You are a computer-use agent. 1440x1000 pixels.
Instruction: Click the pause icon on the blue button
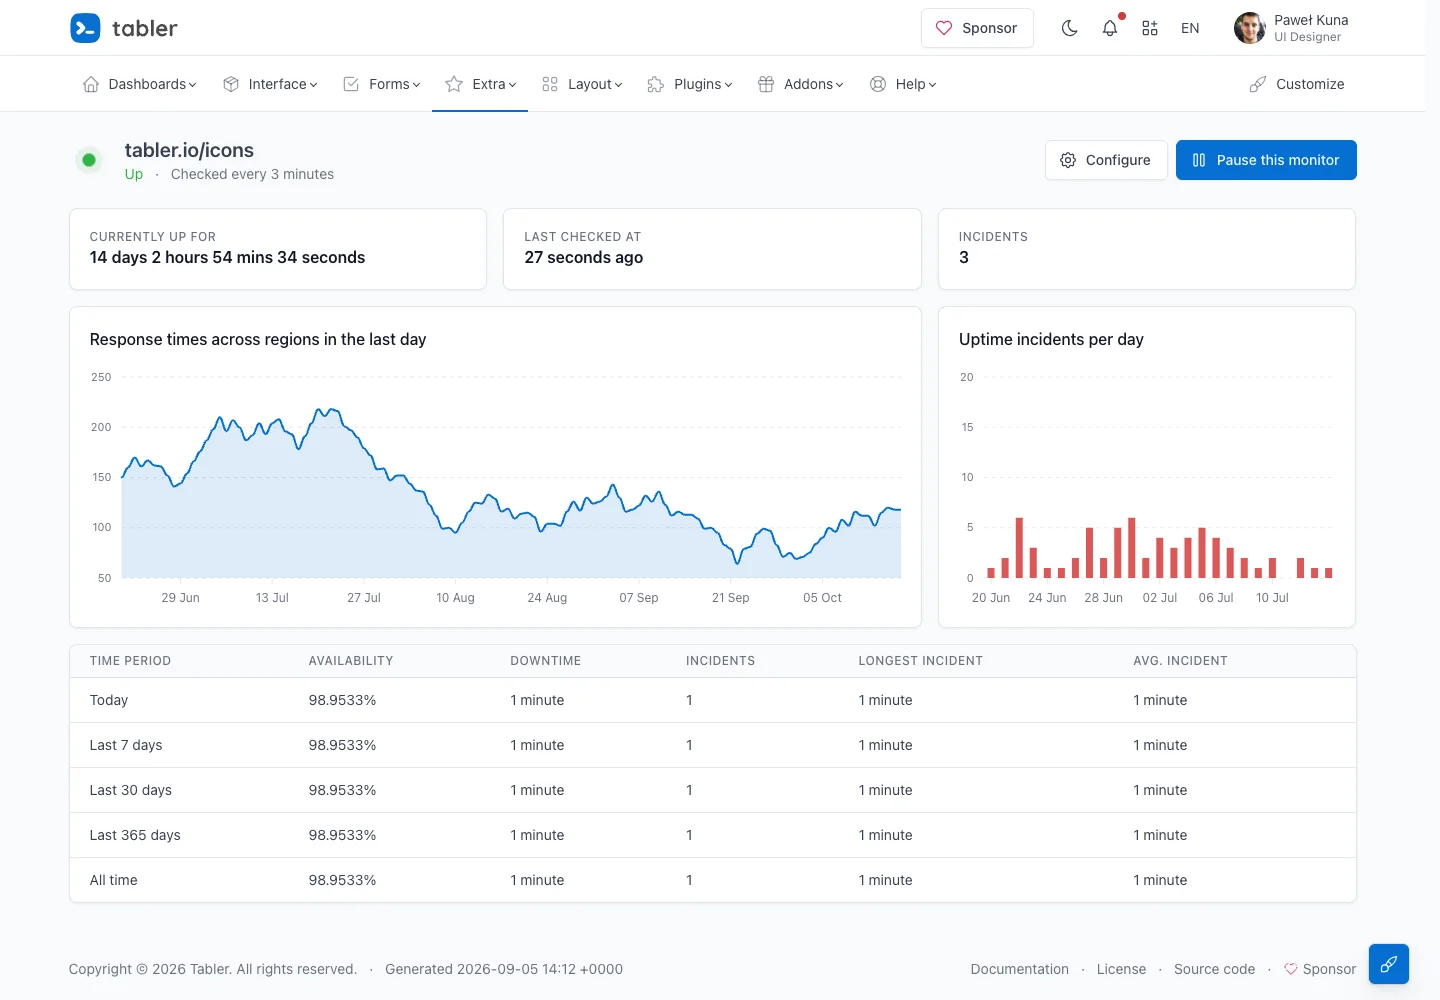pos(1199,160)
